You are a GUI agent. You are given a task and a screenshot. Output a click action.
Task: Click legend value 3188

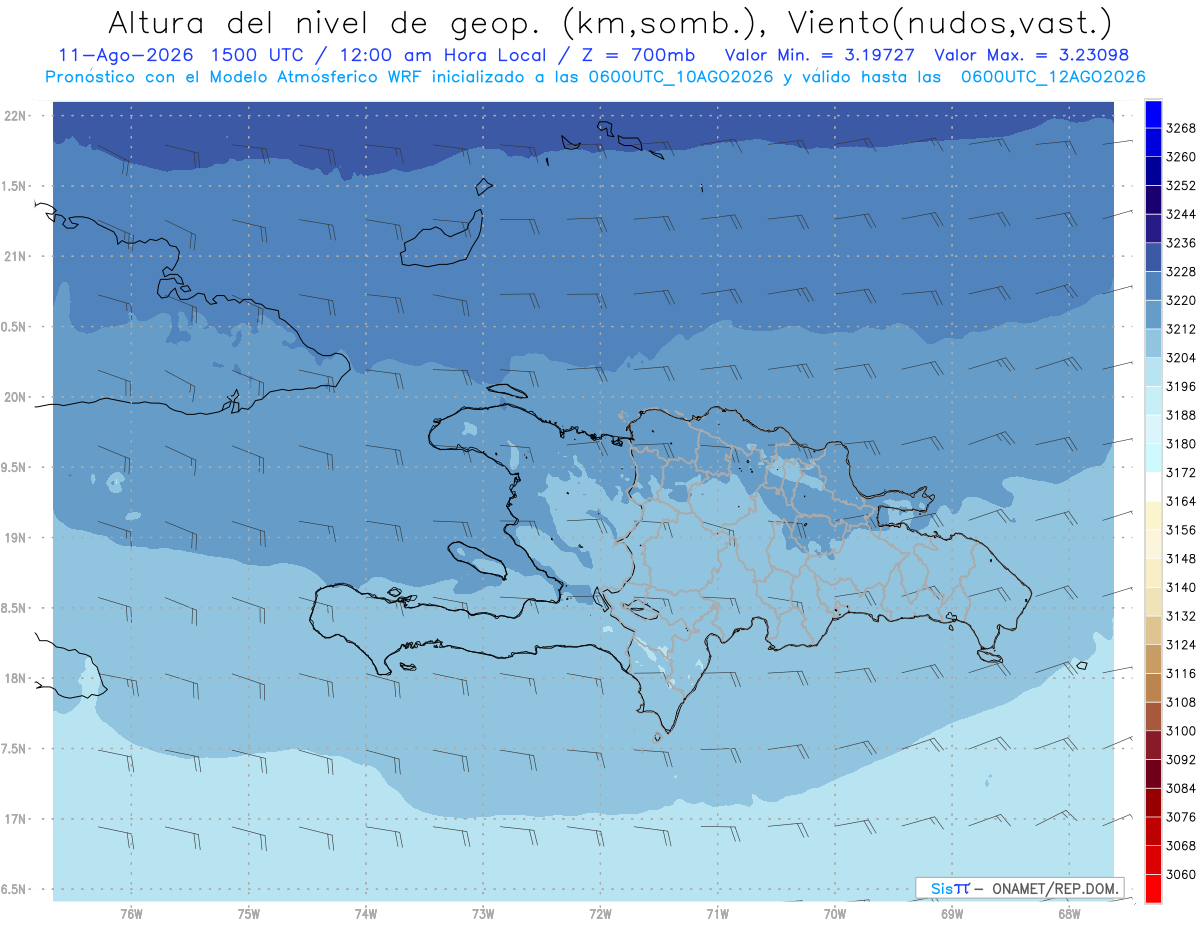point(1181,415)
